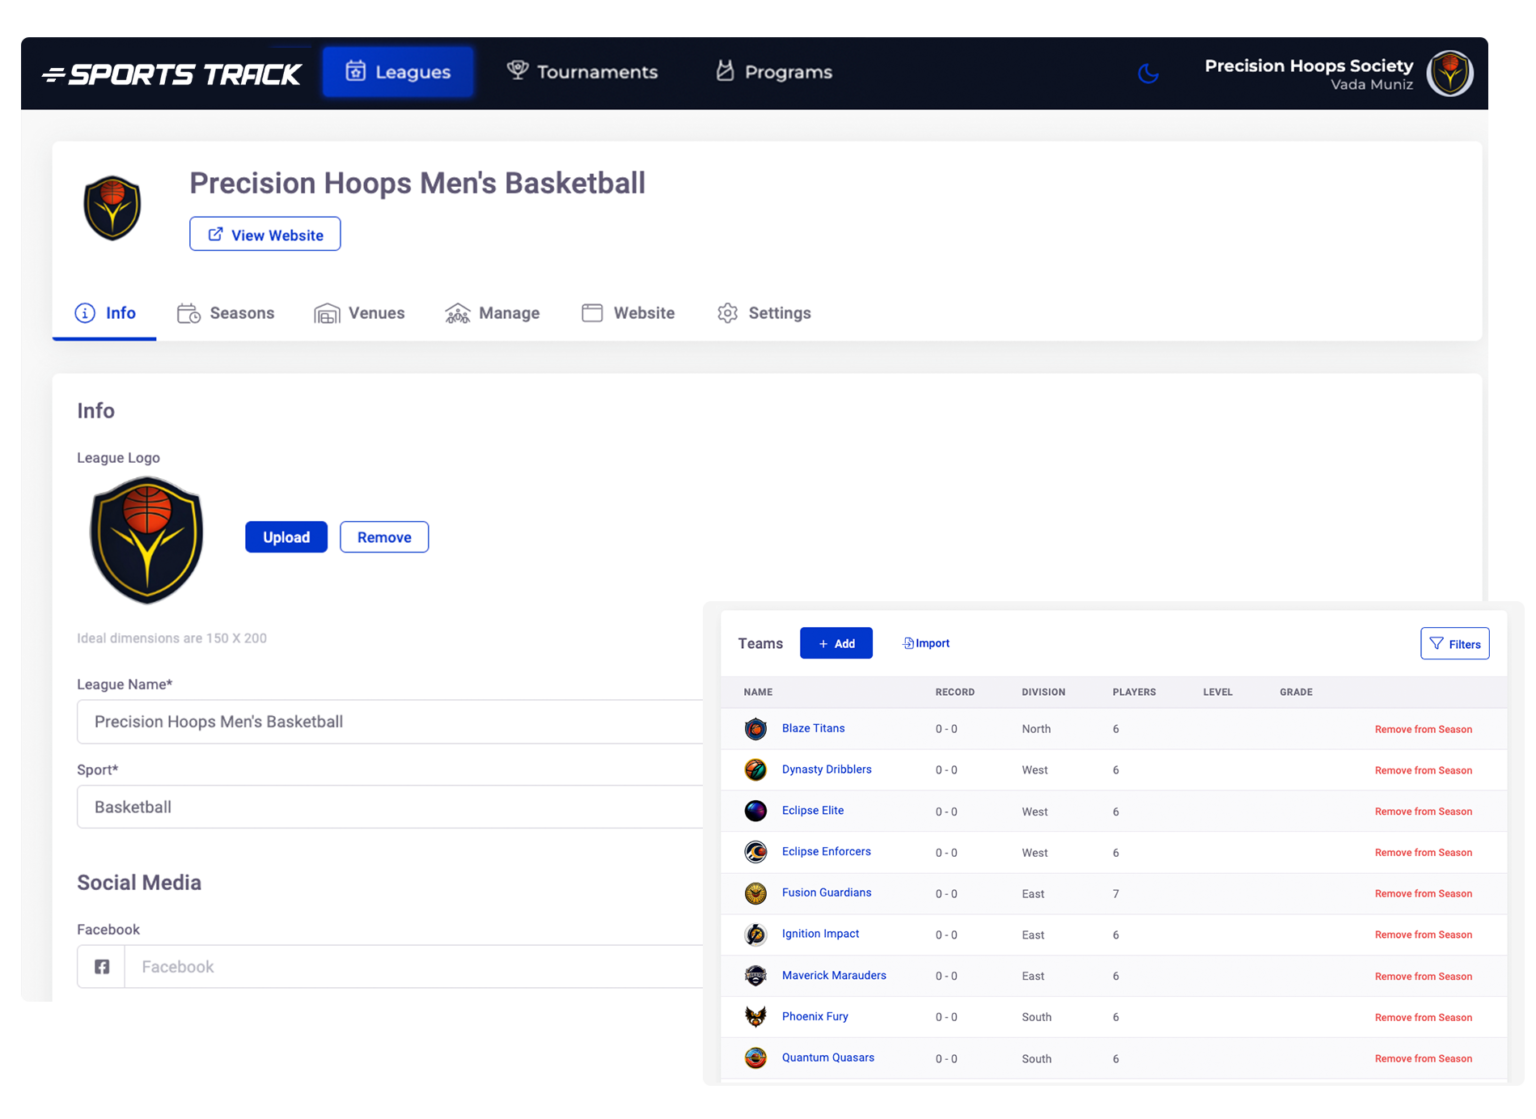Click the Facebook icon beside the input
This screenshot has height=1119, width=1536.
[101, 966]
